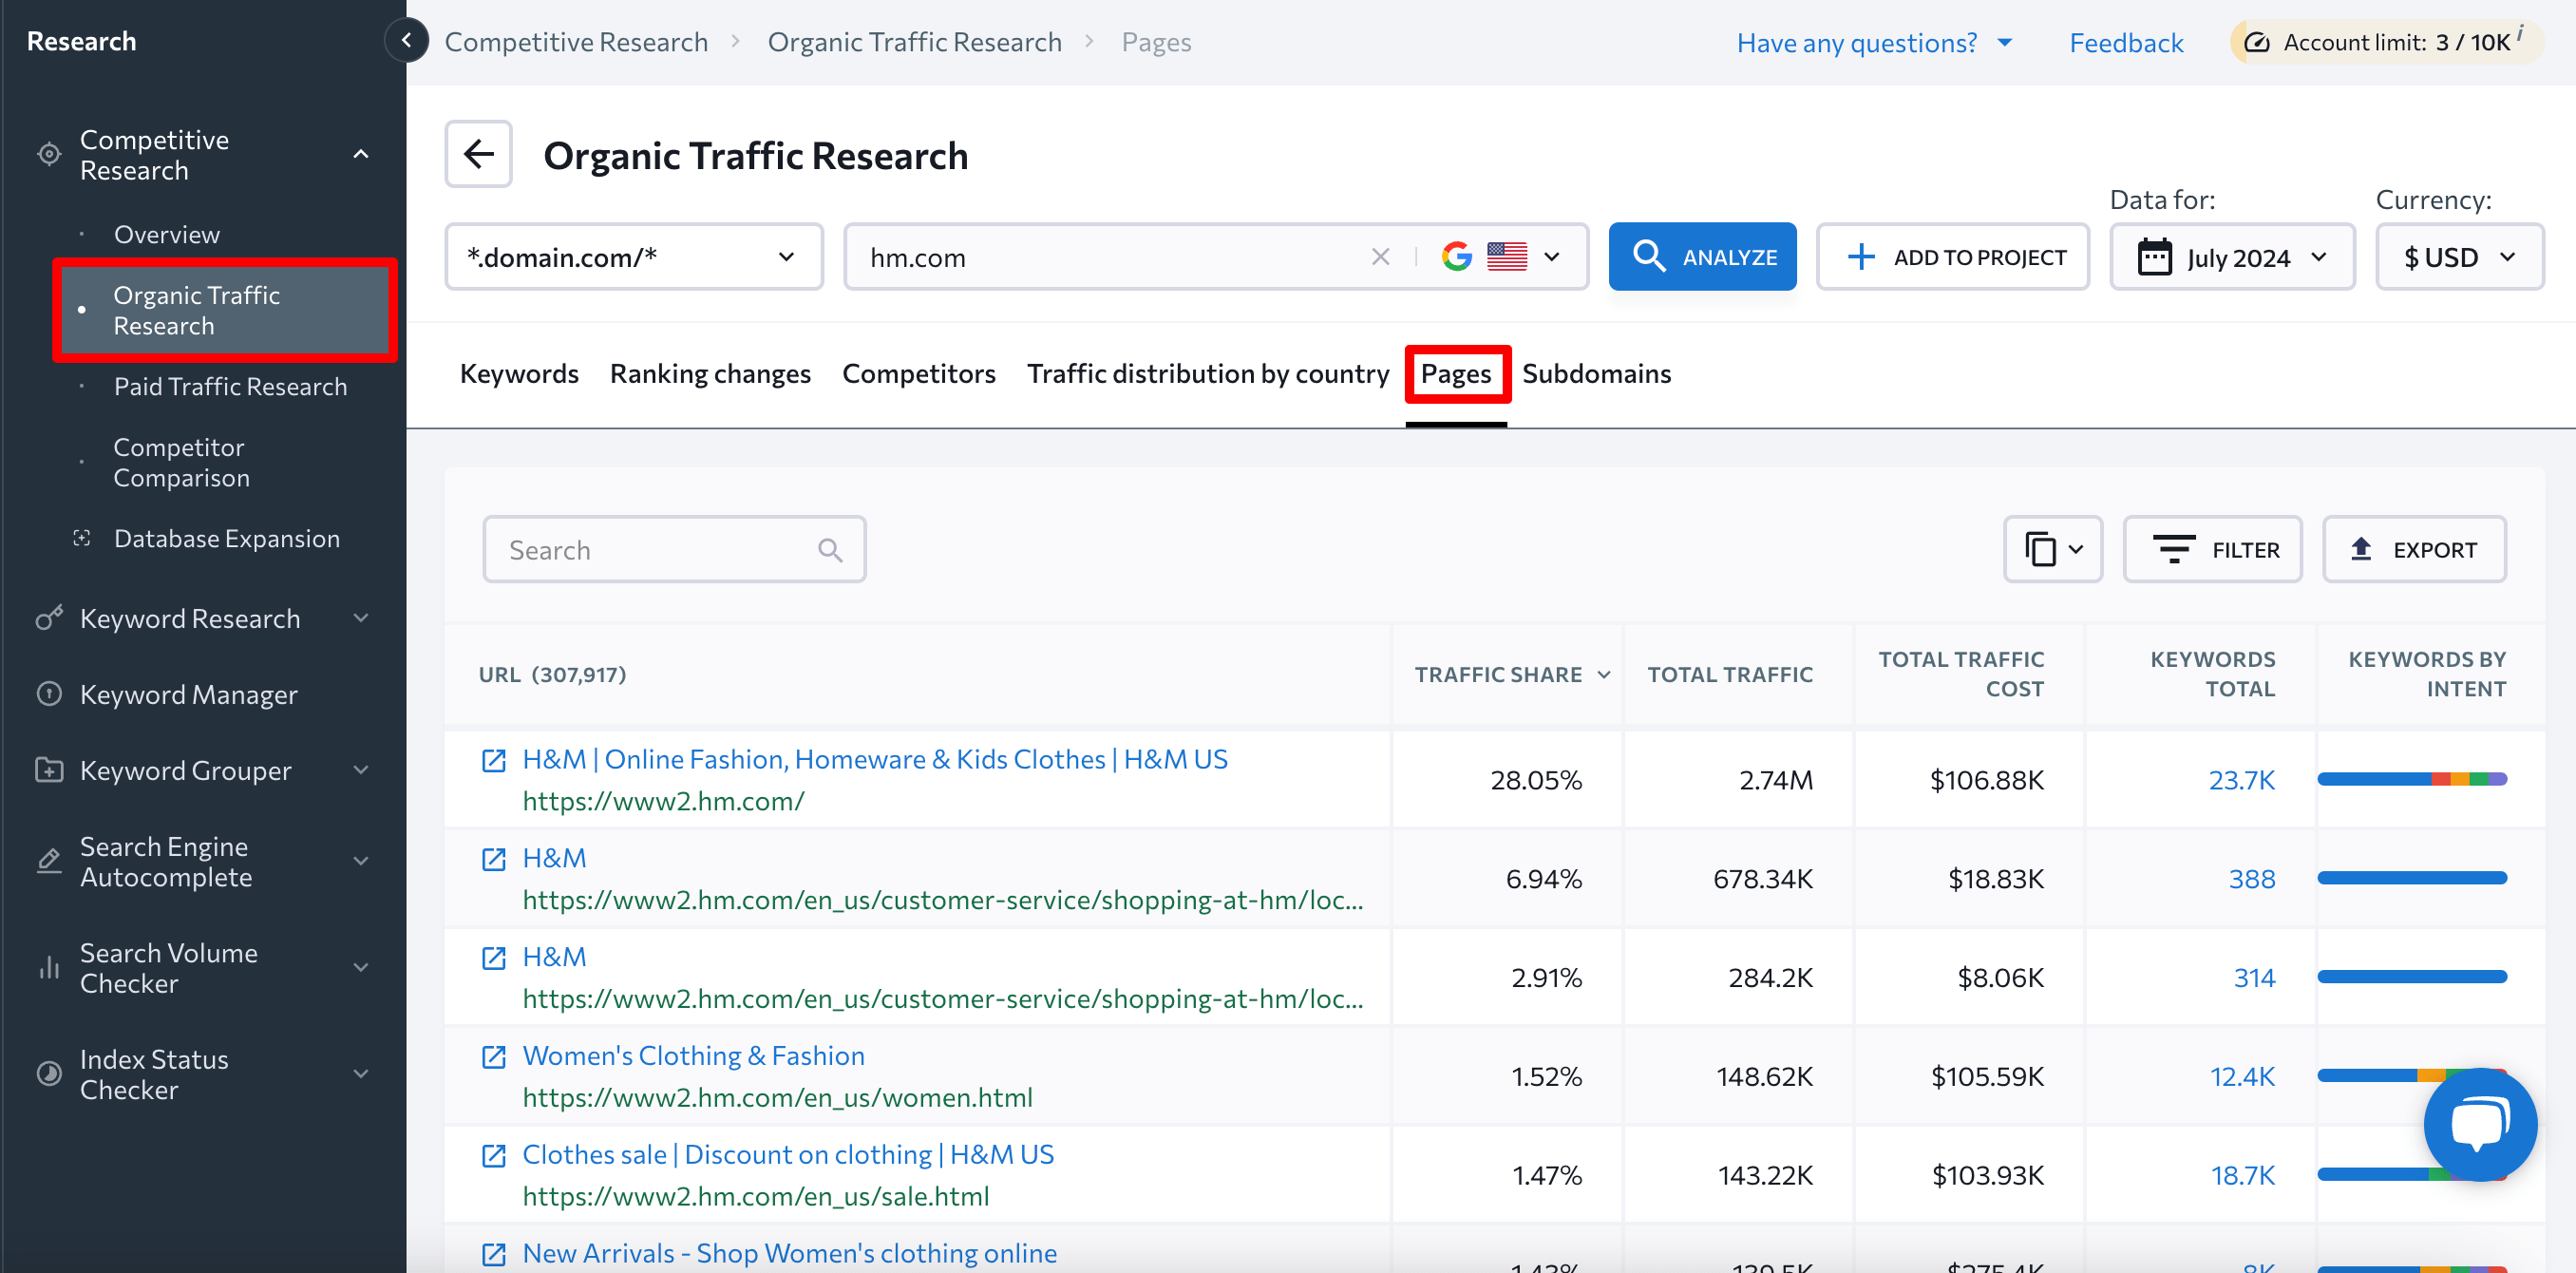Screen dimensions: 2576x1273
Task: Click intent bar for www2.hm.com homepage row
Action: pyautogui.click(x=2412, y=779)
